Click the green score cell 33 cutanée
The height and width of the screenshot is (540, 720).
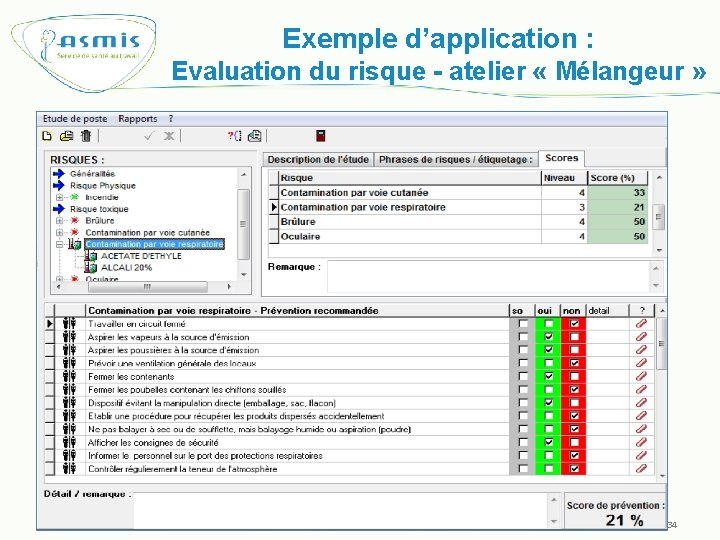pos(617,192)
